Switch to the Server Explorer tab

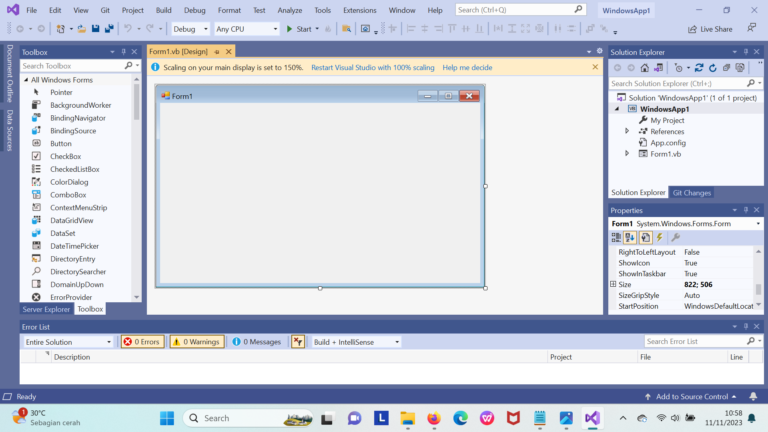point(46,309)
